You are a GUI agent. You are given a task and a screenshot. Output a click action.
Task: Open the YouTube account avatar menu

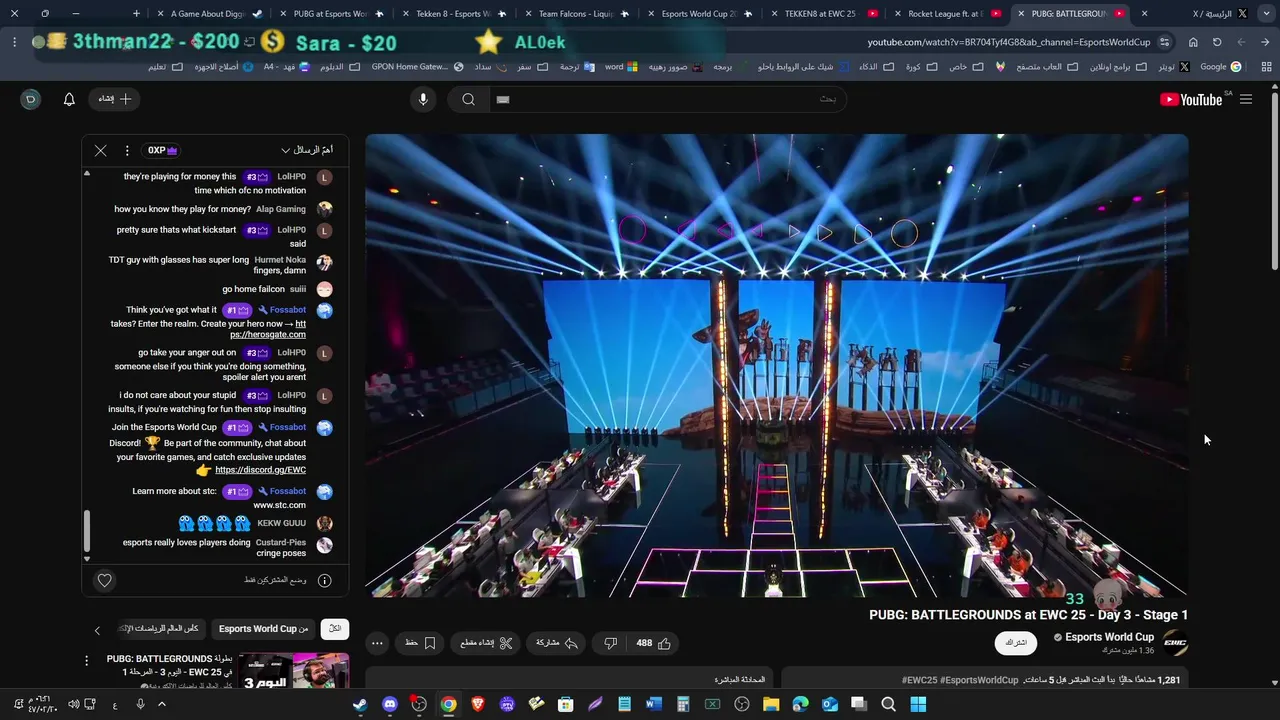pyautogui.click(x=31, y=99)
